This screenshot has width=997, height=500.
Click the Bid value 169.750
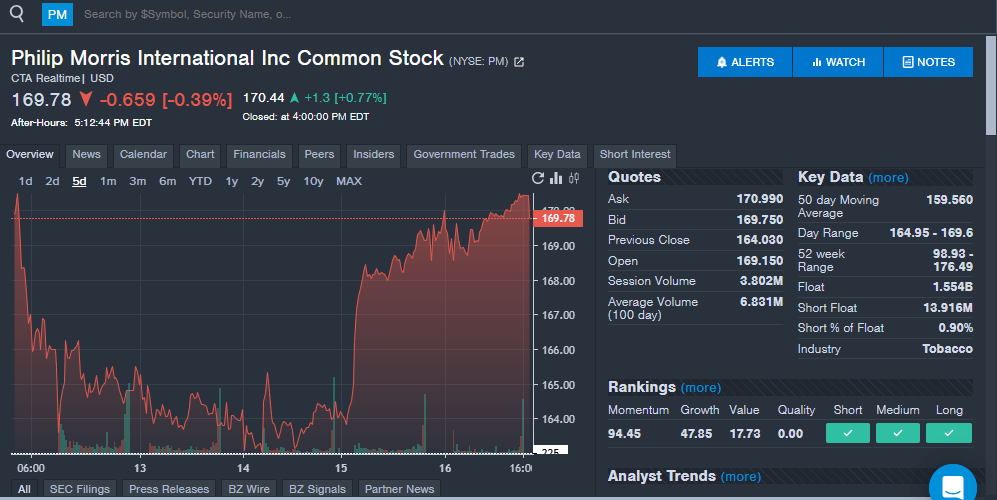pos(760,219)
